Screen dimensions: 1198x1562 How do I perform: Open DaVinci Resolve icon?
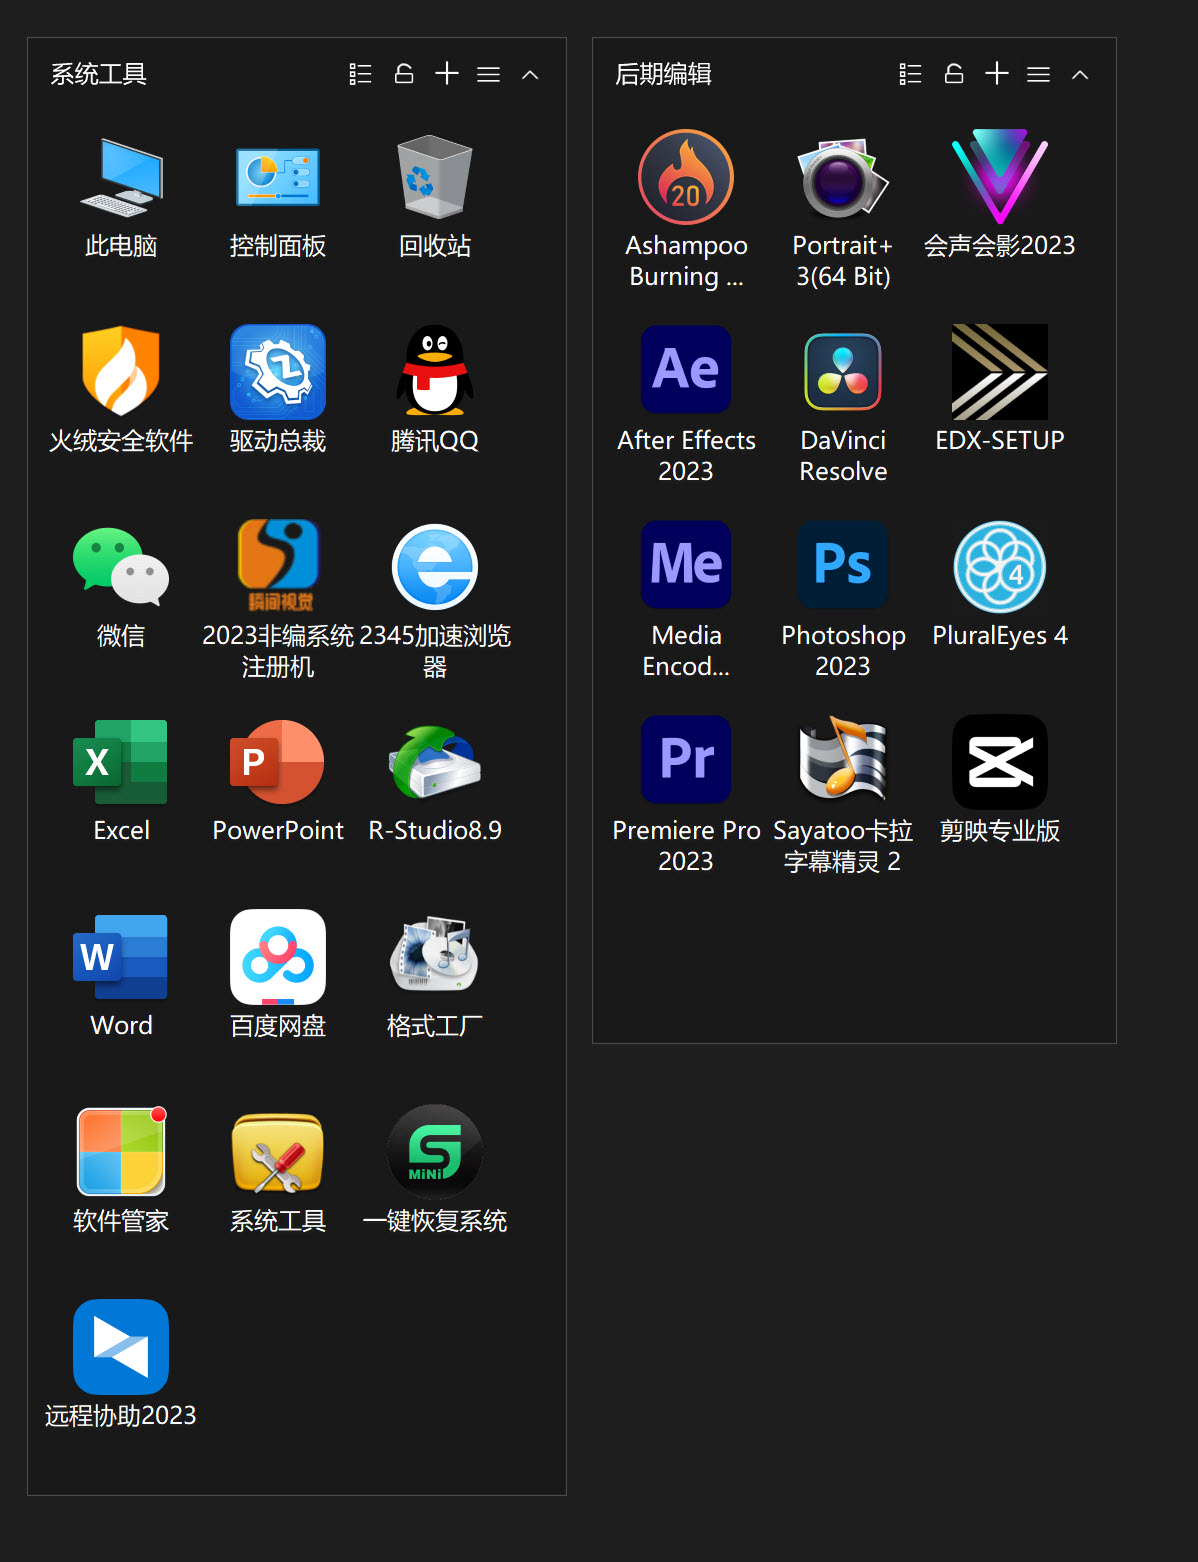[843, 372]
